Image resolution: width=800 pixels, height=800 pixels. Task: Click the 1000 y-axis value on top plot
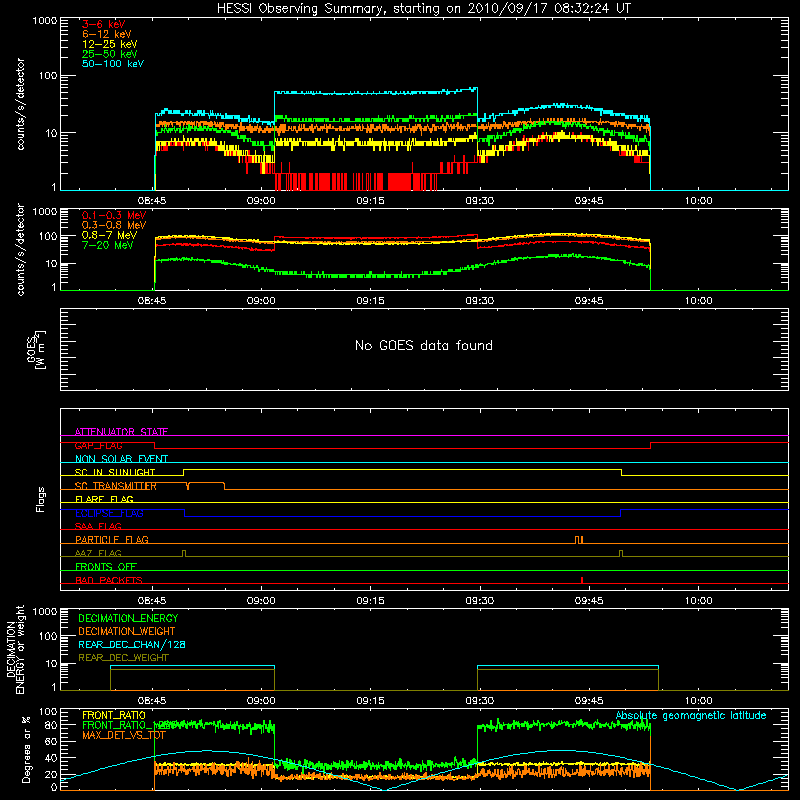coord(45,21)
